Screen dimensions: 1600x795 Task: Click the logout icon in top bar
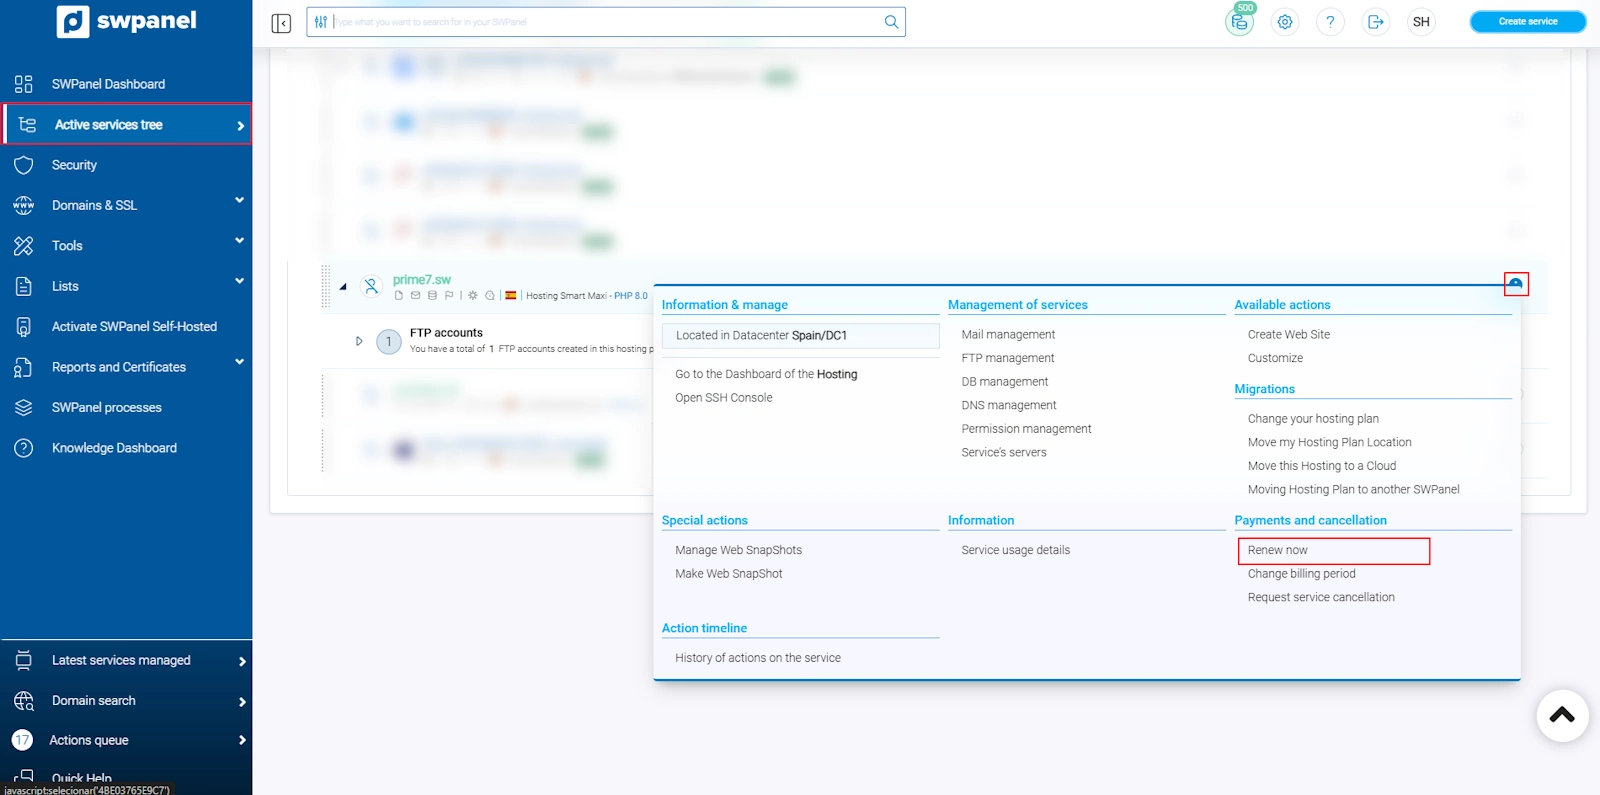1376,22
